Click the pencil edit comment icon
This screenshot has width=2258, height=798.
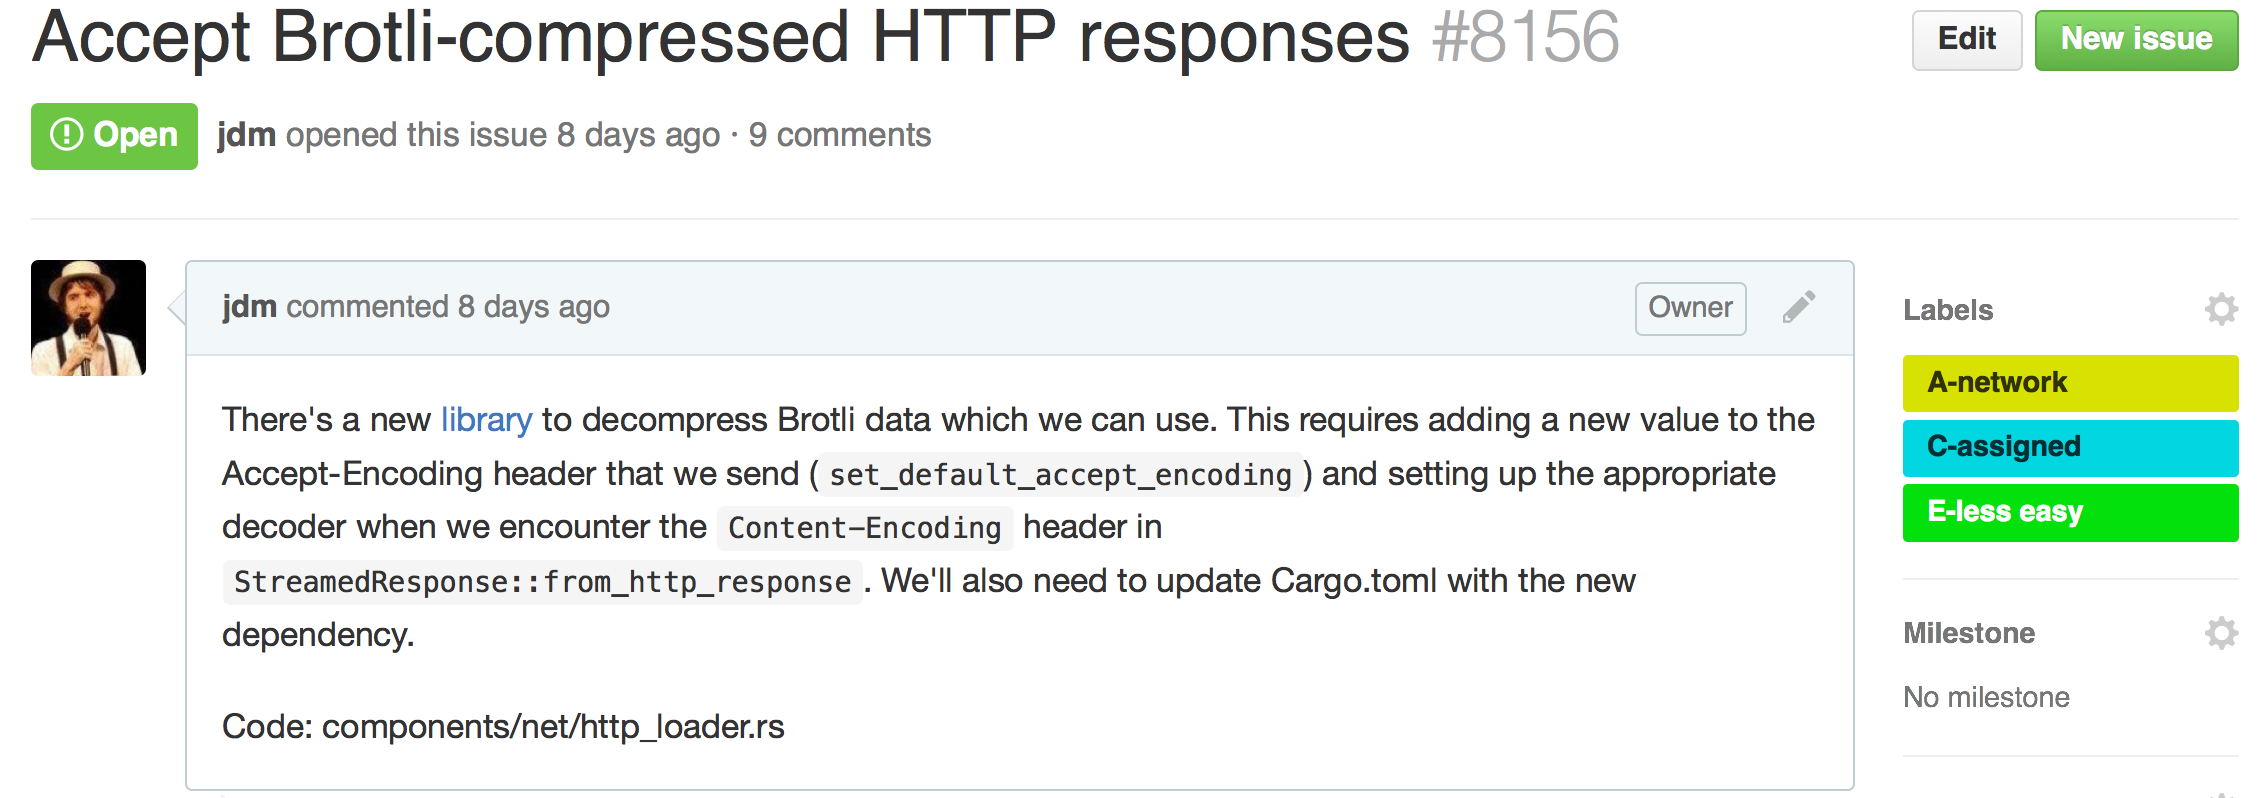click(1798, 308)
